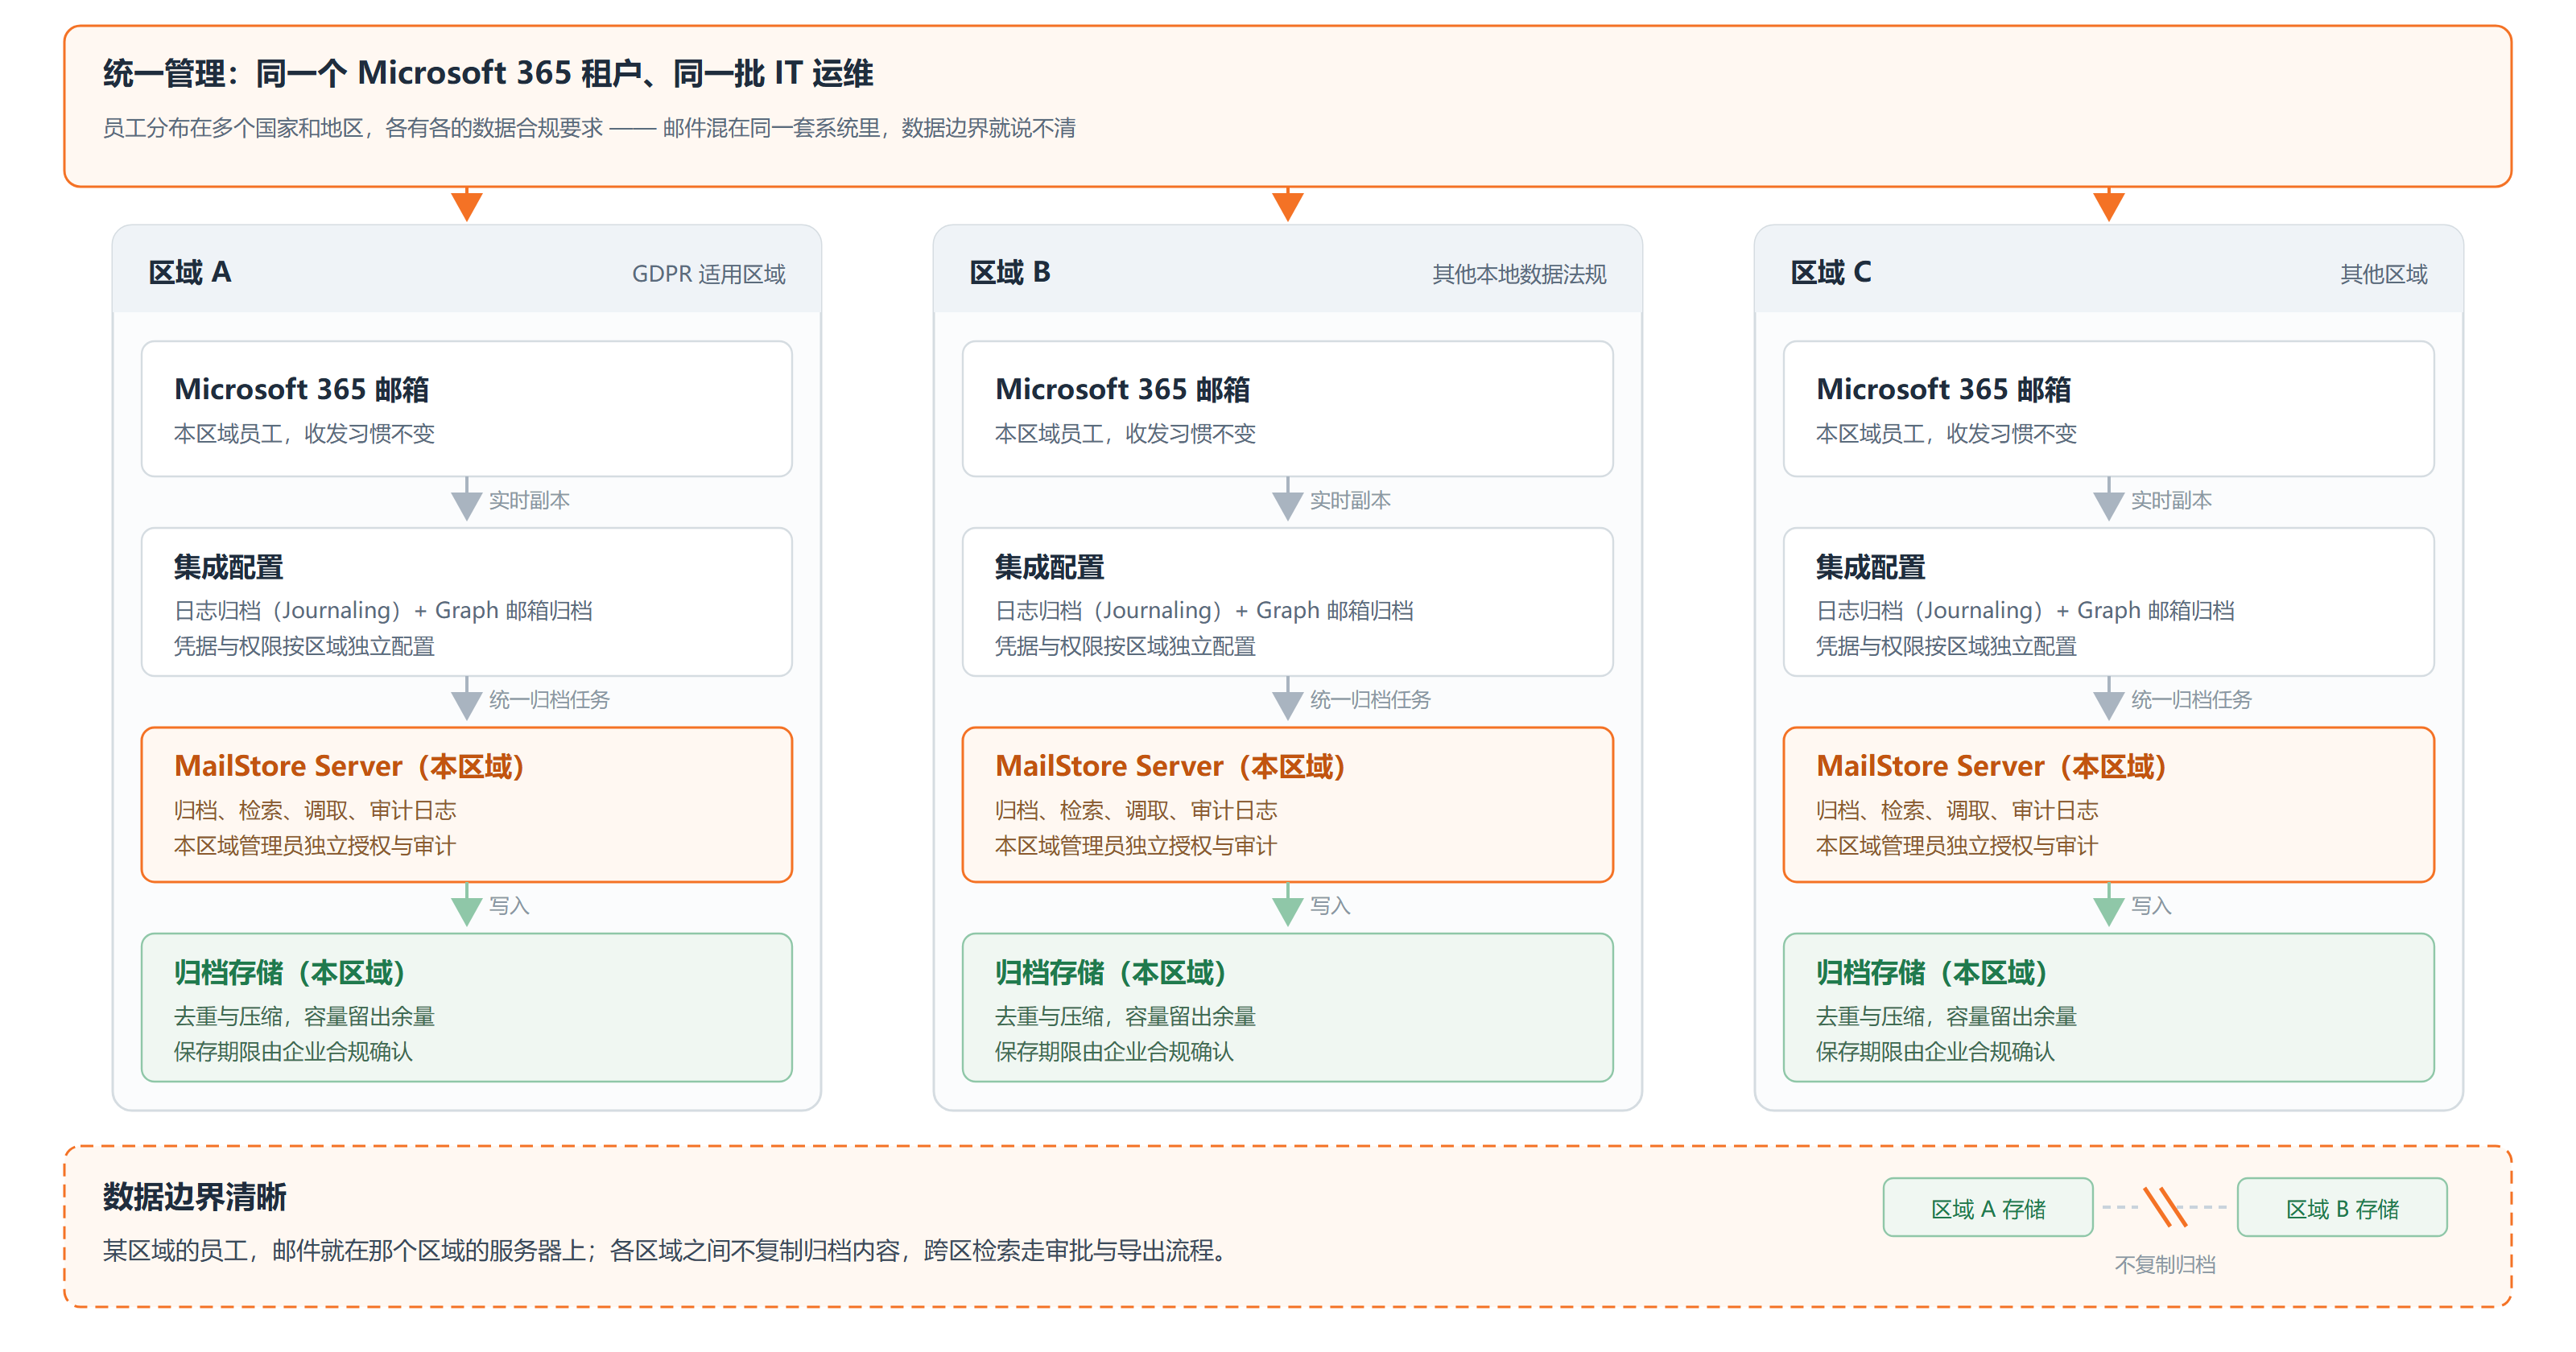Click the 统一归档任务 label in 区域 A
2576x1352 pixels.
(x=549, y=699)
